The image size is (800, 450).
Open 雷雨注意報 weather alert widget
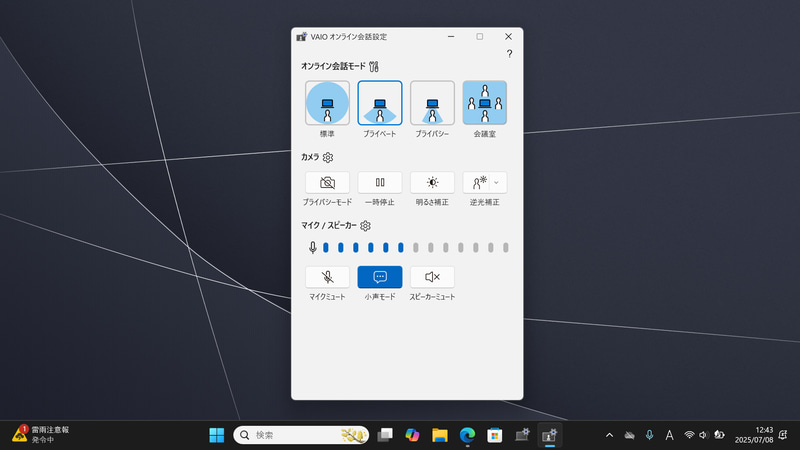(41, 435)
